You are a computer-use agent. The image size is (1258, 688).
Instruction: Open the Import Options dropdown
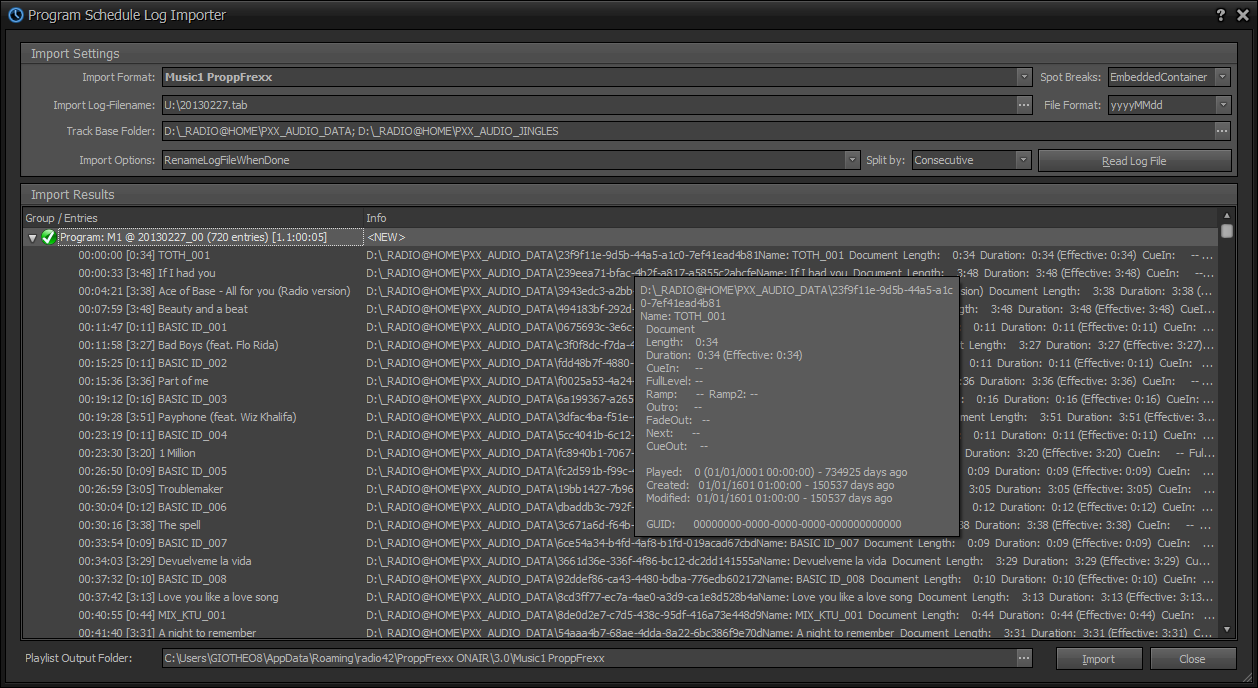point(851,159)
